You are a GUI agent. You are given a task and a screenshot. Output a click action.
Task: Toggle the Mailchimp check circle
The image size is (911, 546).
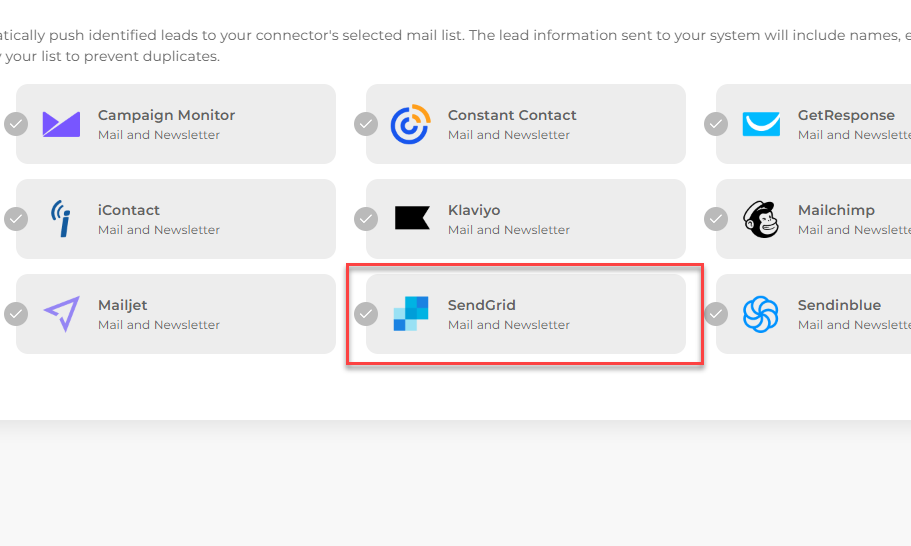click(716, 219)
